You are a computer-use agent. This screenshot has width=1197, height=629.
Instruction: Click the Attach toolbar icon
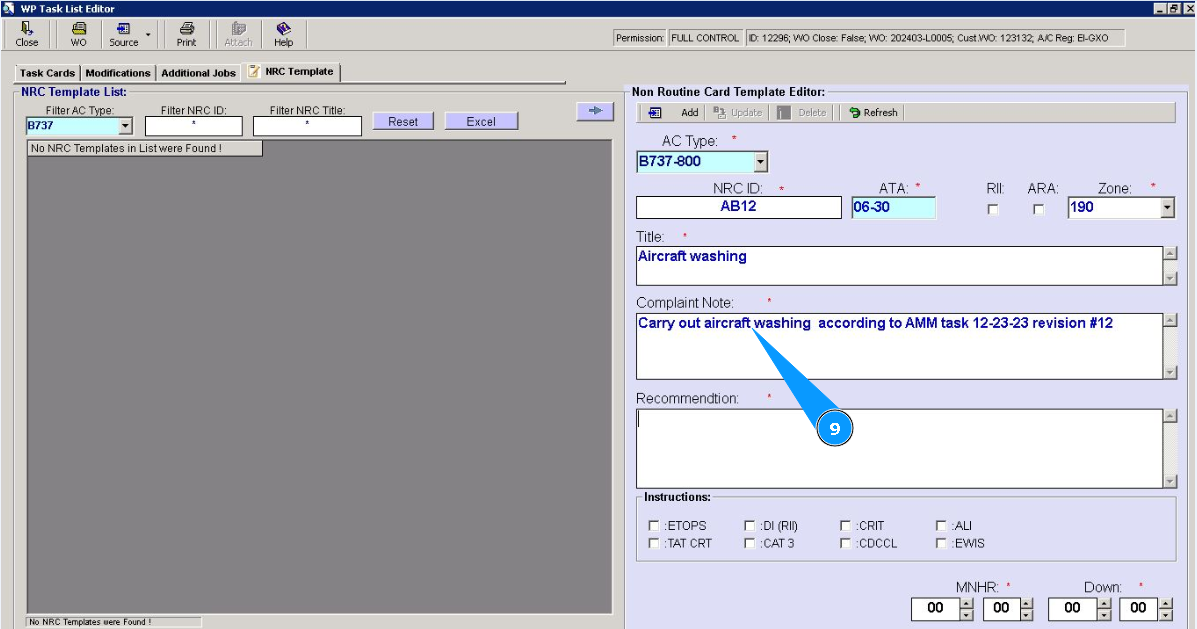[238, 34]
